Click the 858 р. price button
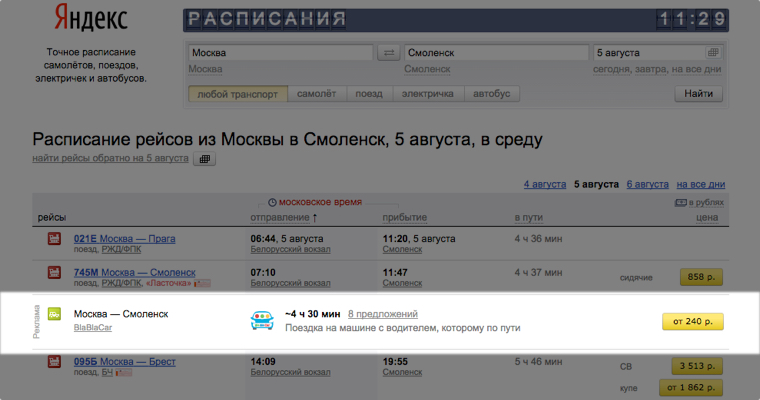This screenshot has width=760, height=400. [701, 277]
